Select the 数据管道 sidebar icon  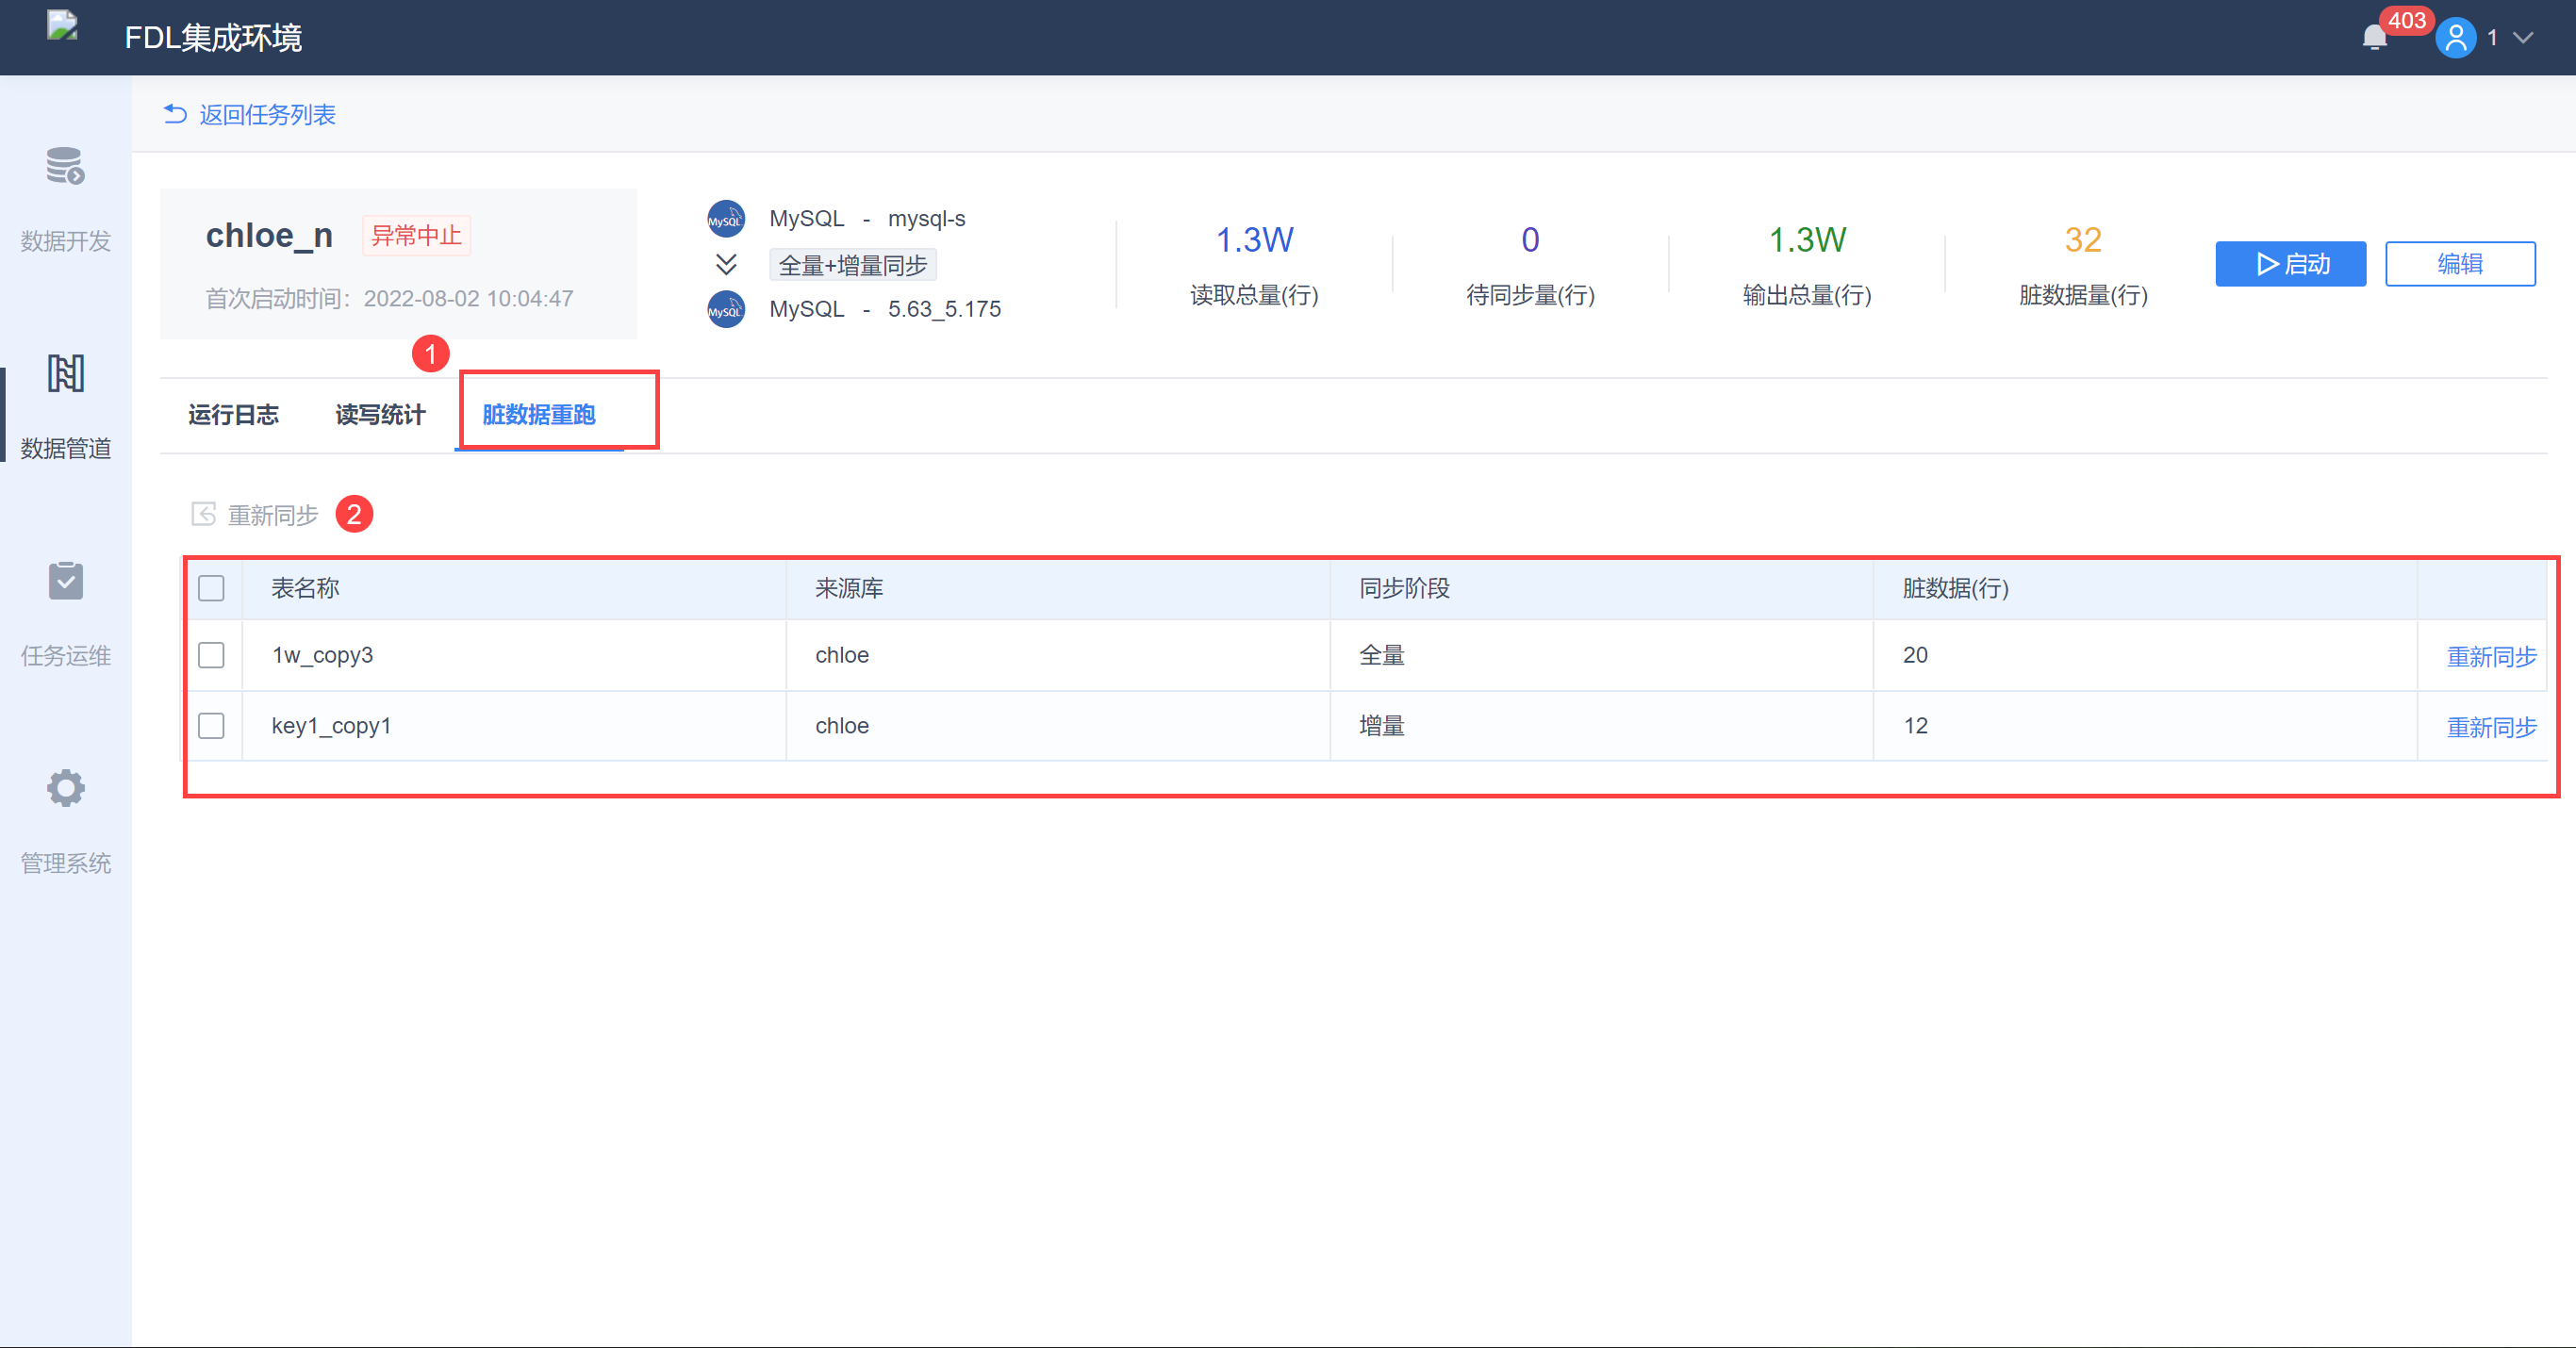point(65,374)
